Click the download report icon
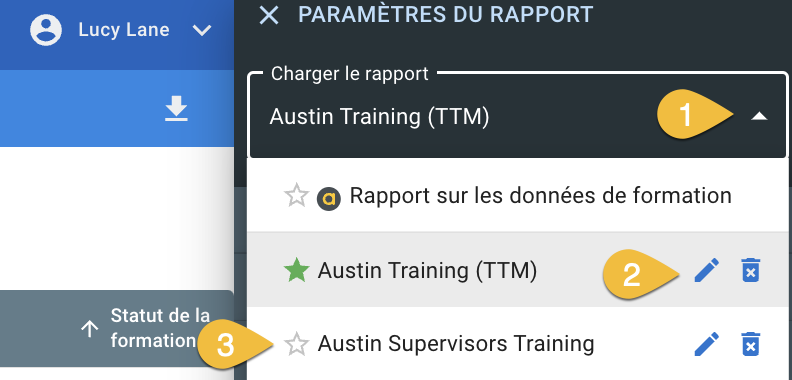 tap(176, 109)
